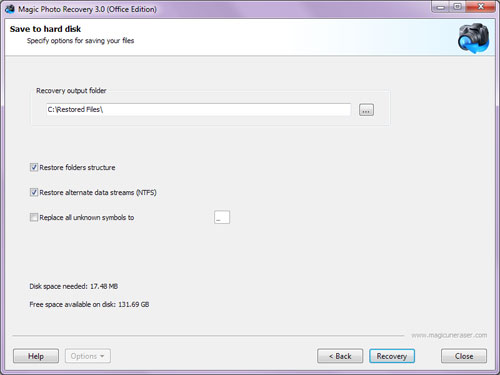Close the window with title bar X

click(481, 7)
